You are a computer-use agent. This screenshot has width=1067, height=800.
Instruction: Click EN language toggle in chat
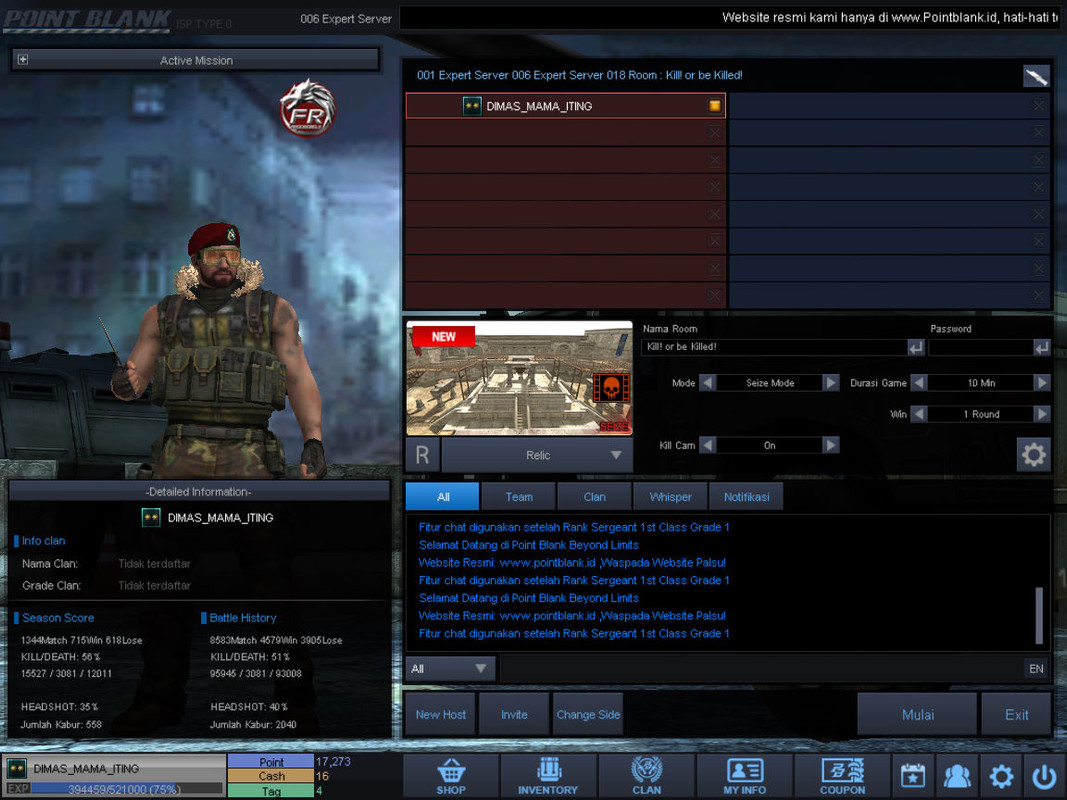(x=1036, y=669)
